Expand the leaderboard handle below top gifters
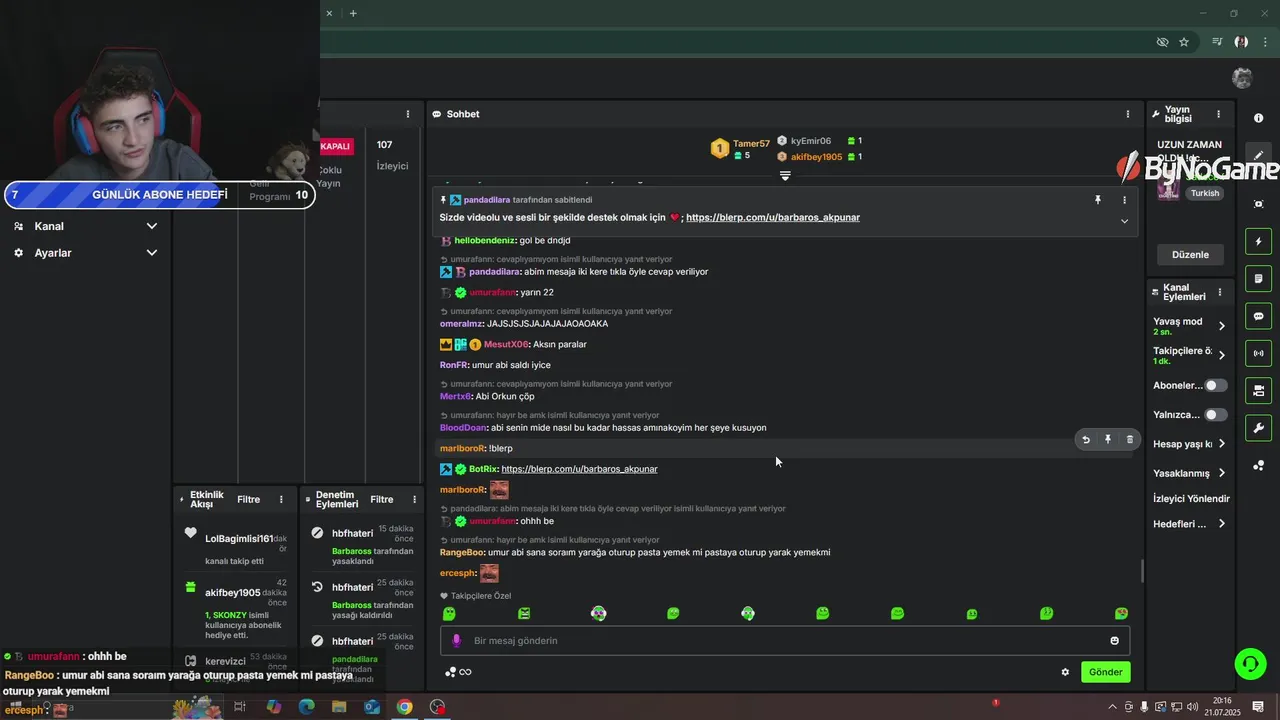Viewport: 1280px width, 720px height. point(785,176)
